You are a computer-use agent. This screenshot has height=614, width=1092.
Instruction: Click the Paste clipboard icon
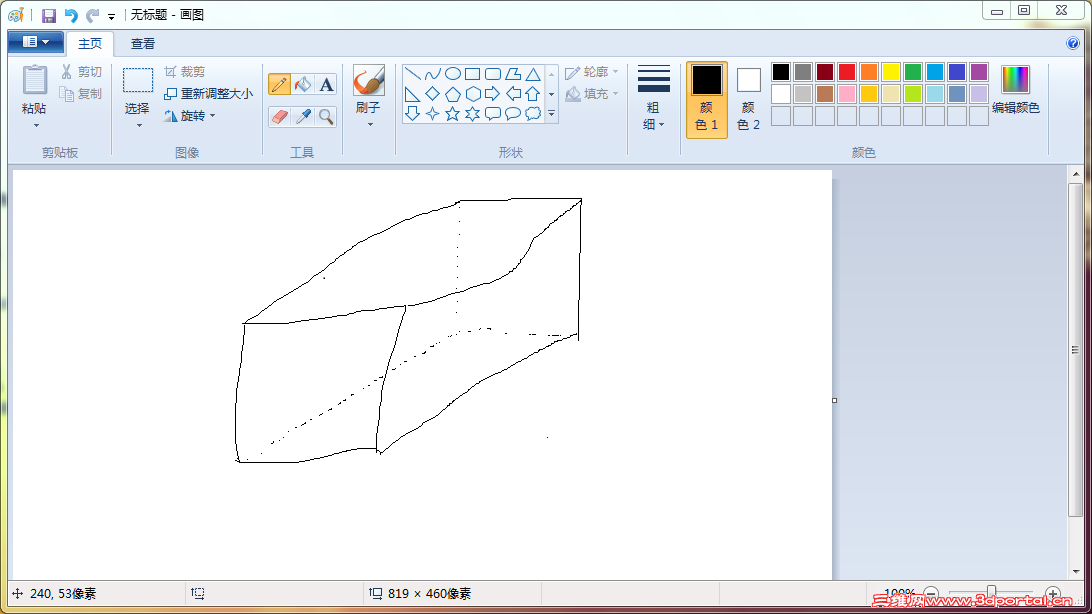[x=34, y=81]
